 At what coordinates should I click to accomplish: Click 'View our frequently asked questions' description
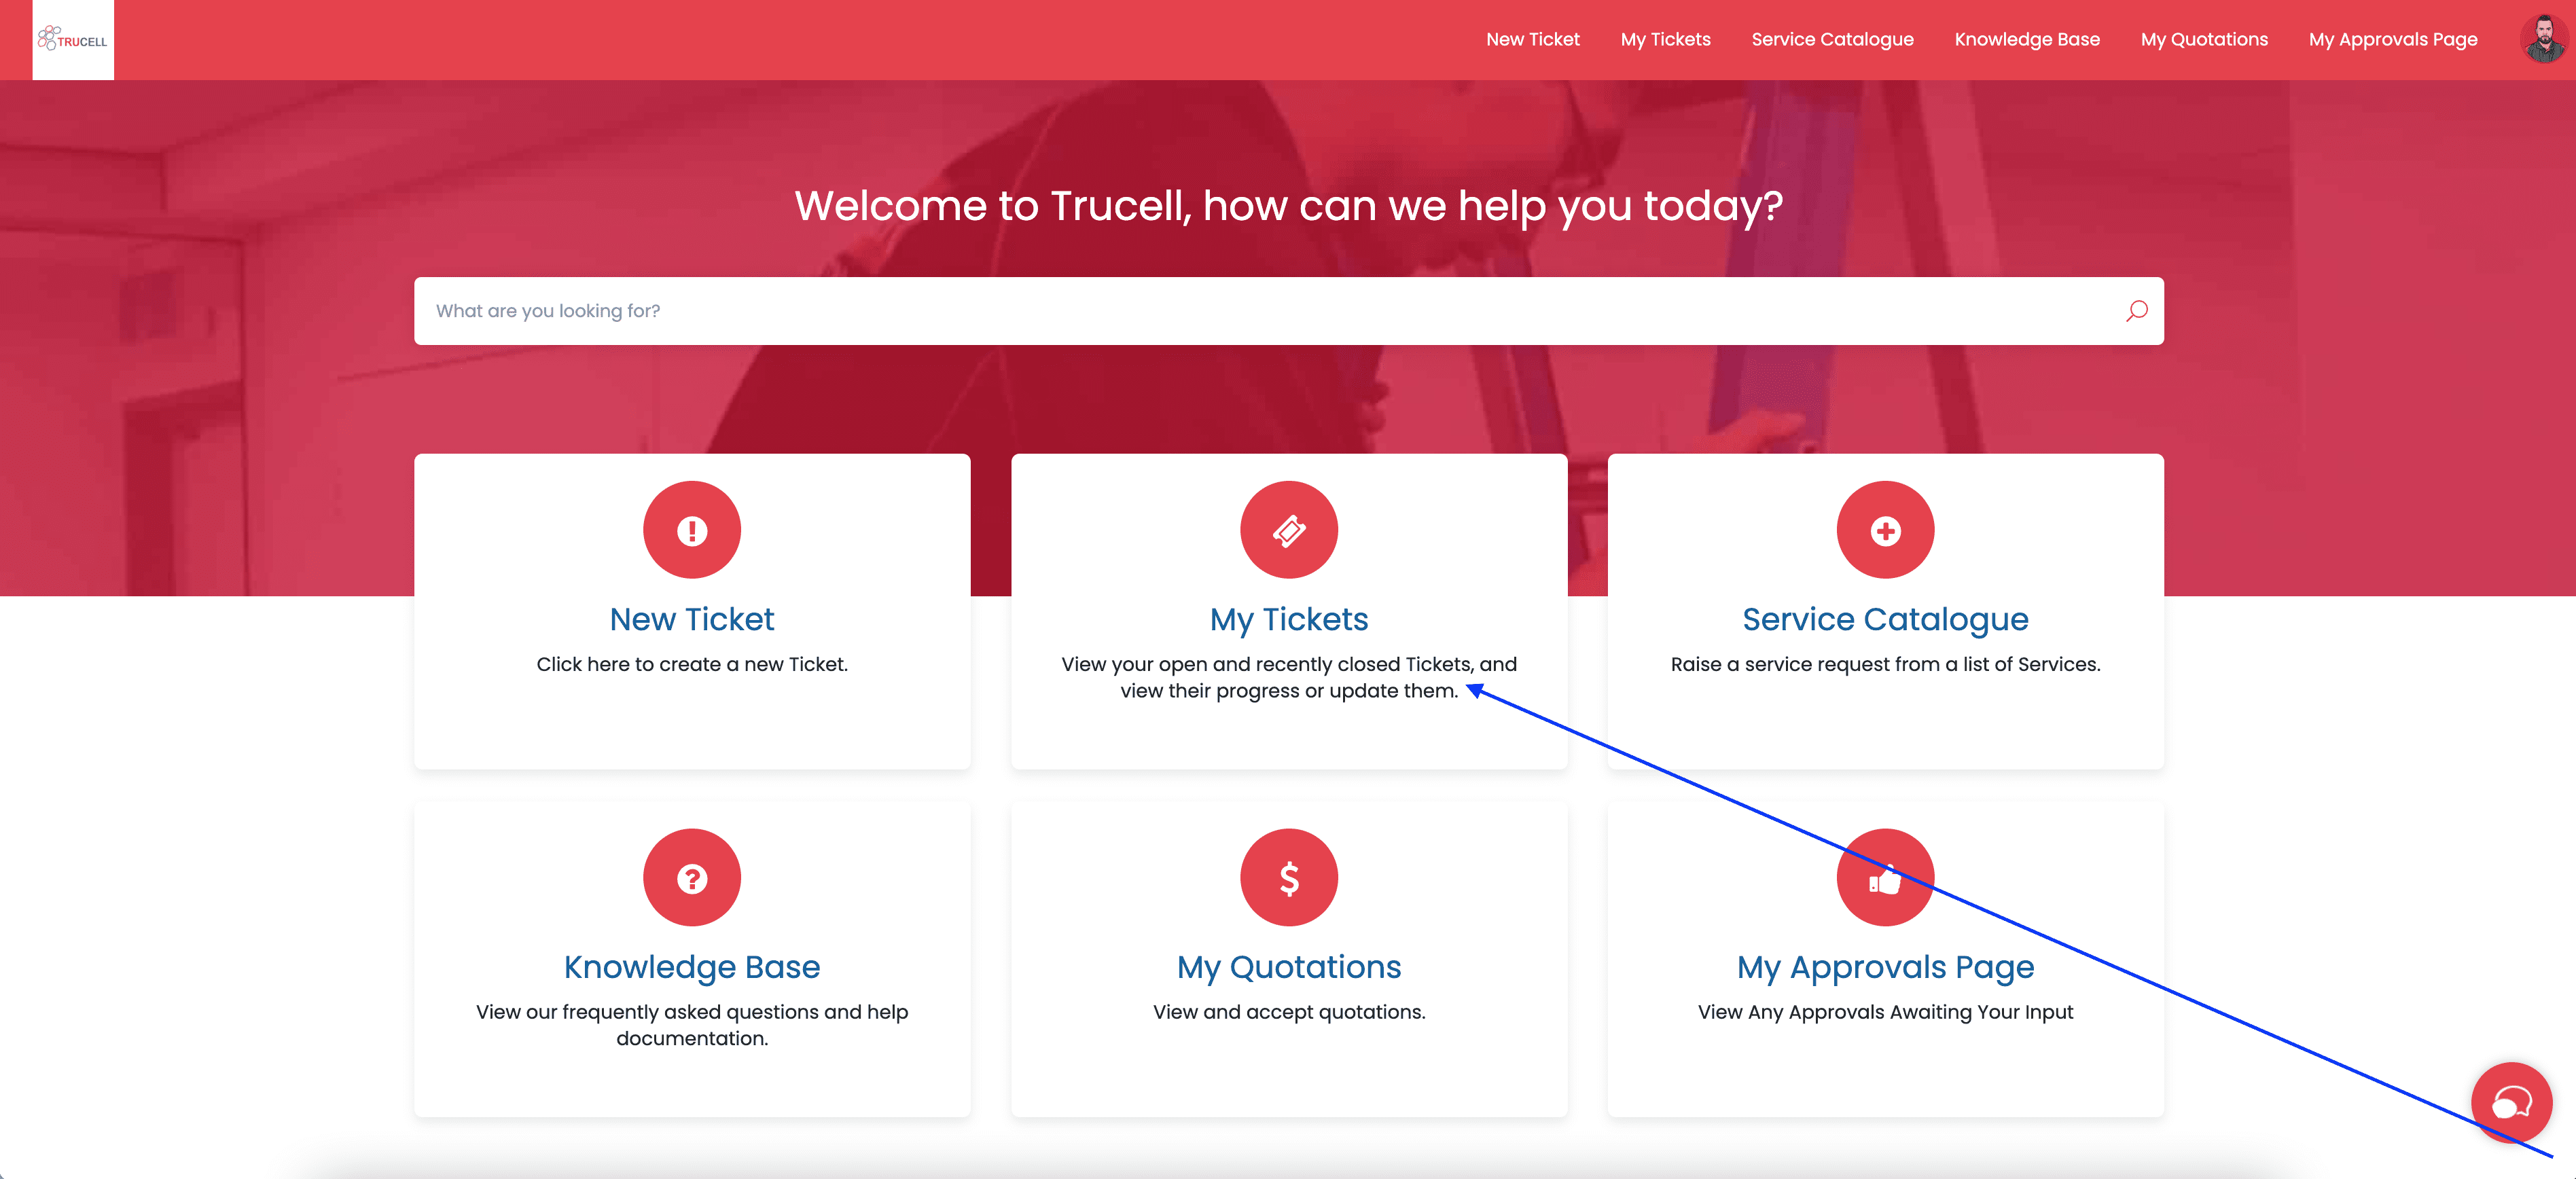[692, 1025]
